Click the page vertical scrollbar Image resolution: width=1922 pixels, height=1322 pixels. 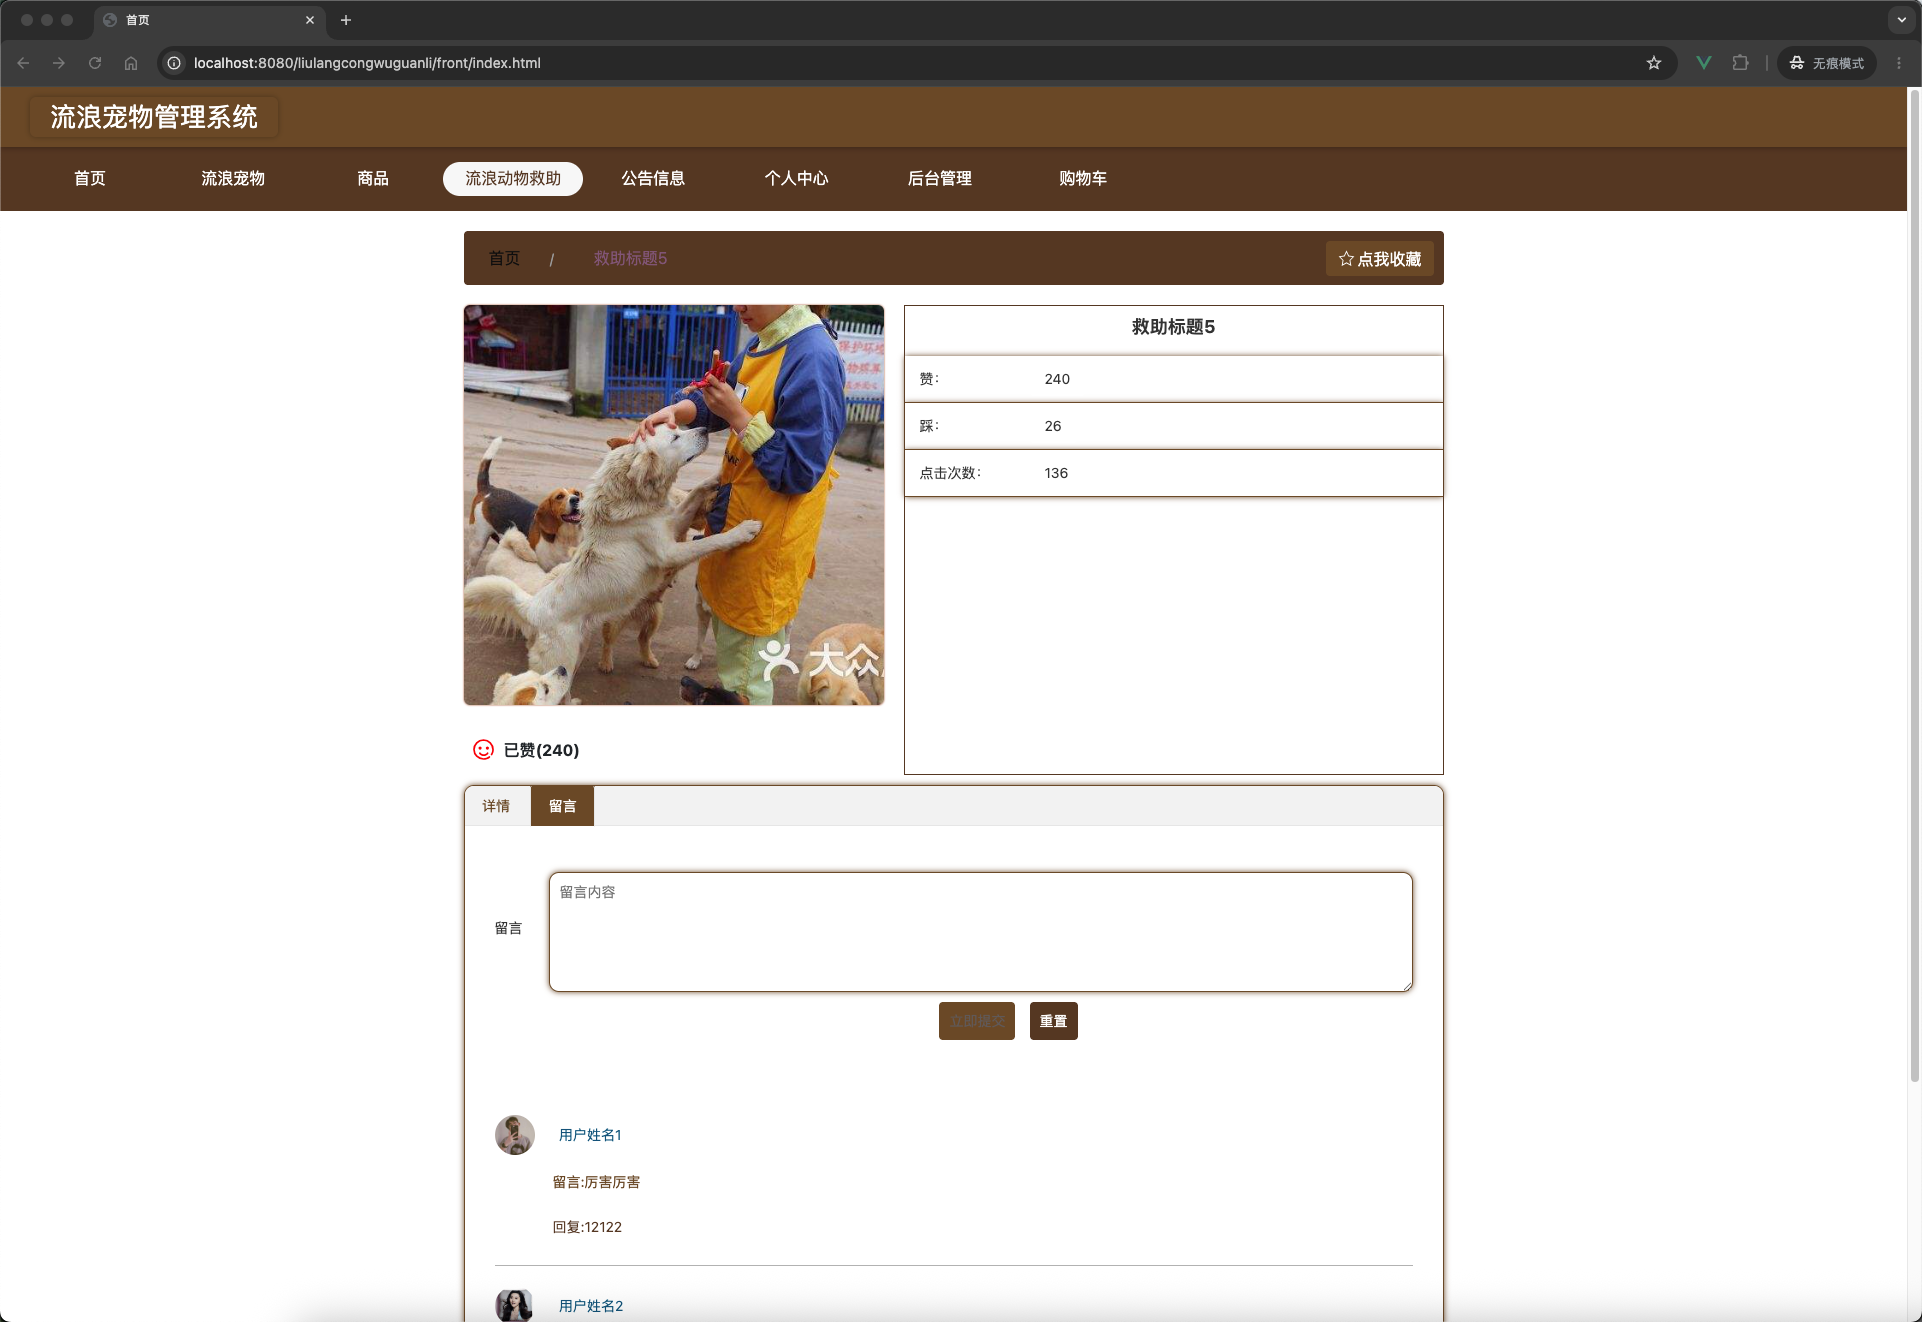(x=1914, y=585)
